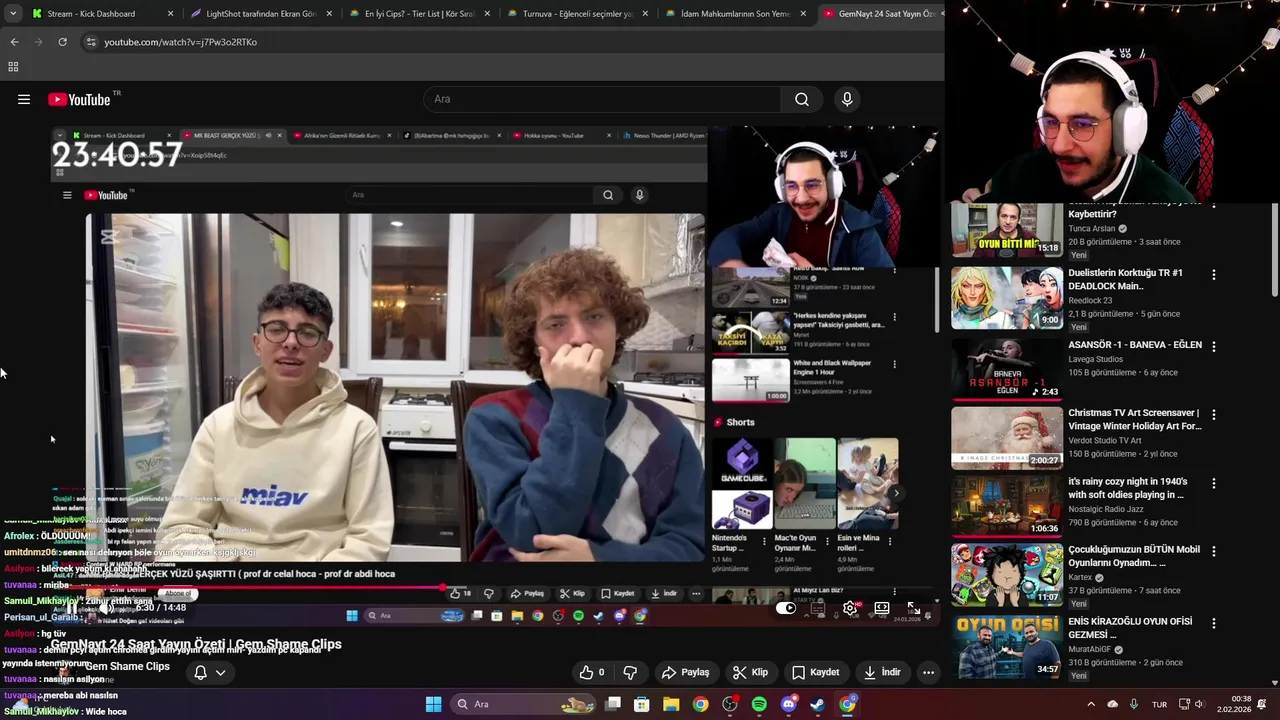This screenshot has width=1280, height=720.
Task: Share the video via Paylaş
Action: click(x=686, y=672)
